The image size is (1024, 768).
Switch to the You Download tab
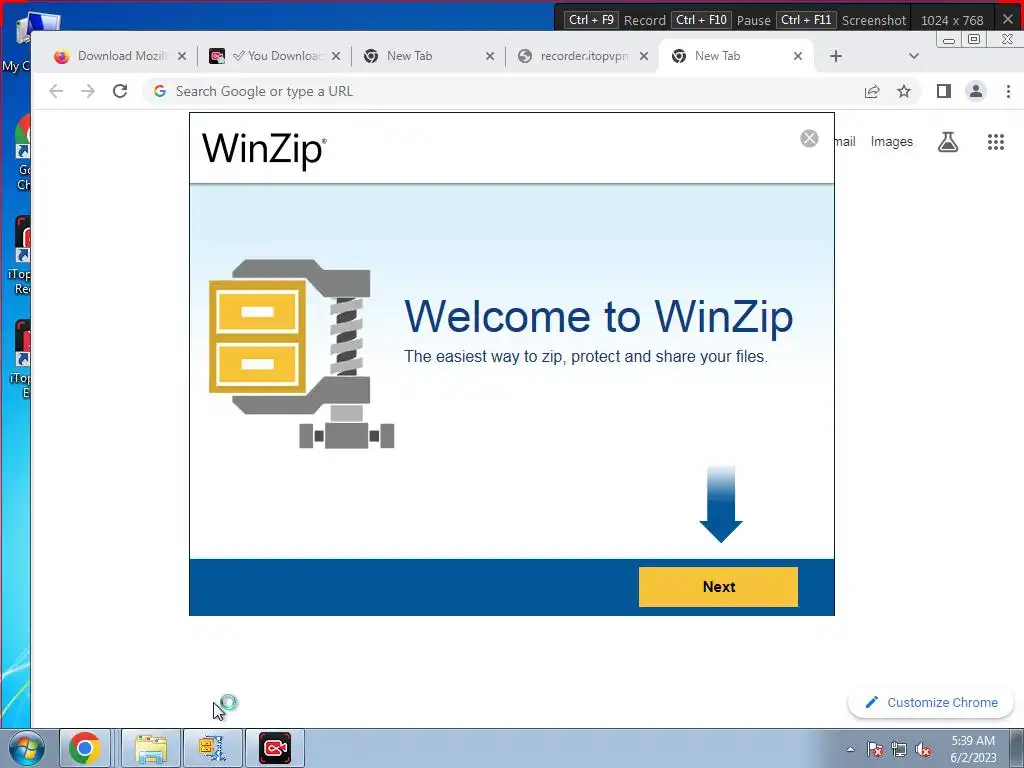pyautogui.click(x=274, y=56)
